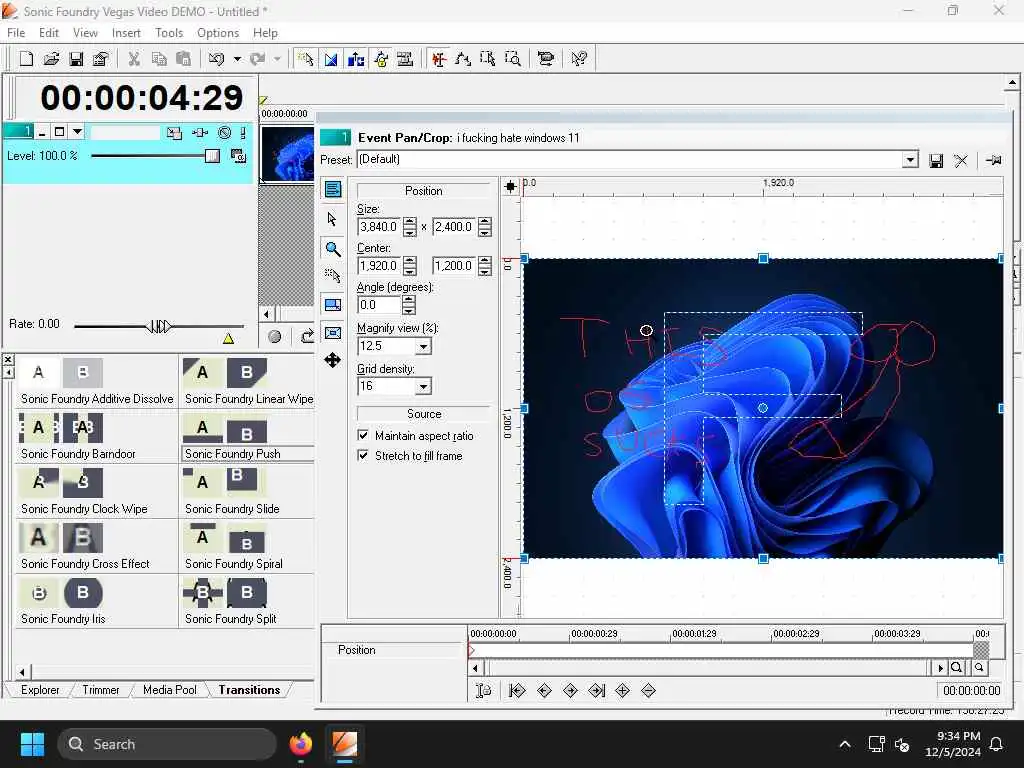This screenshot has height=768, width=1024.
Task: Open track 1 header dropdown arrow
Action: click(77, 132)
